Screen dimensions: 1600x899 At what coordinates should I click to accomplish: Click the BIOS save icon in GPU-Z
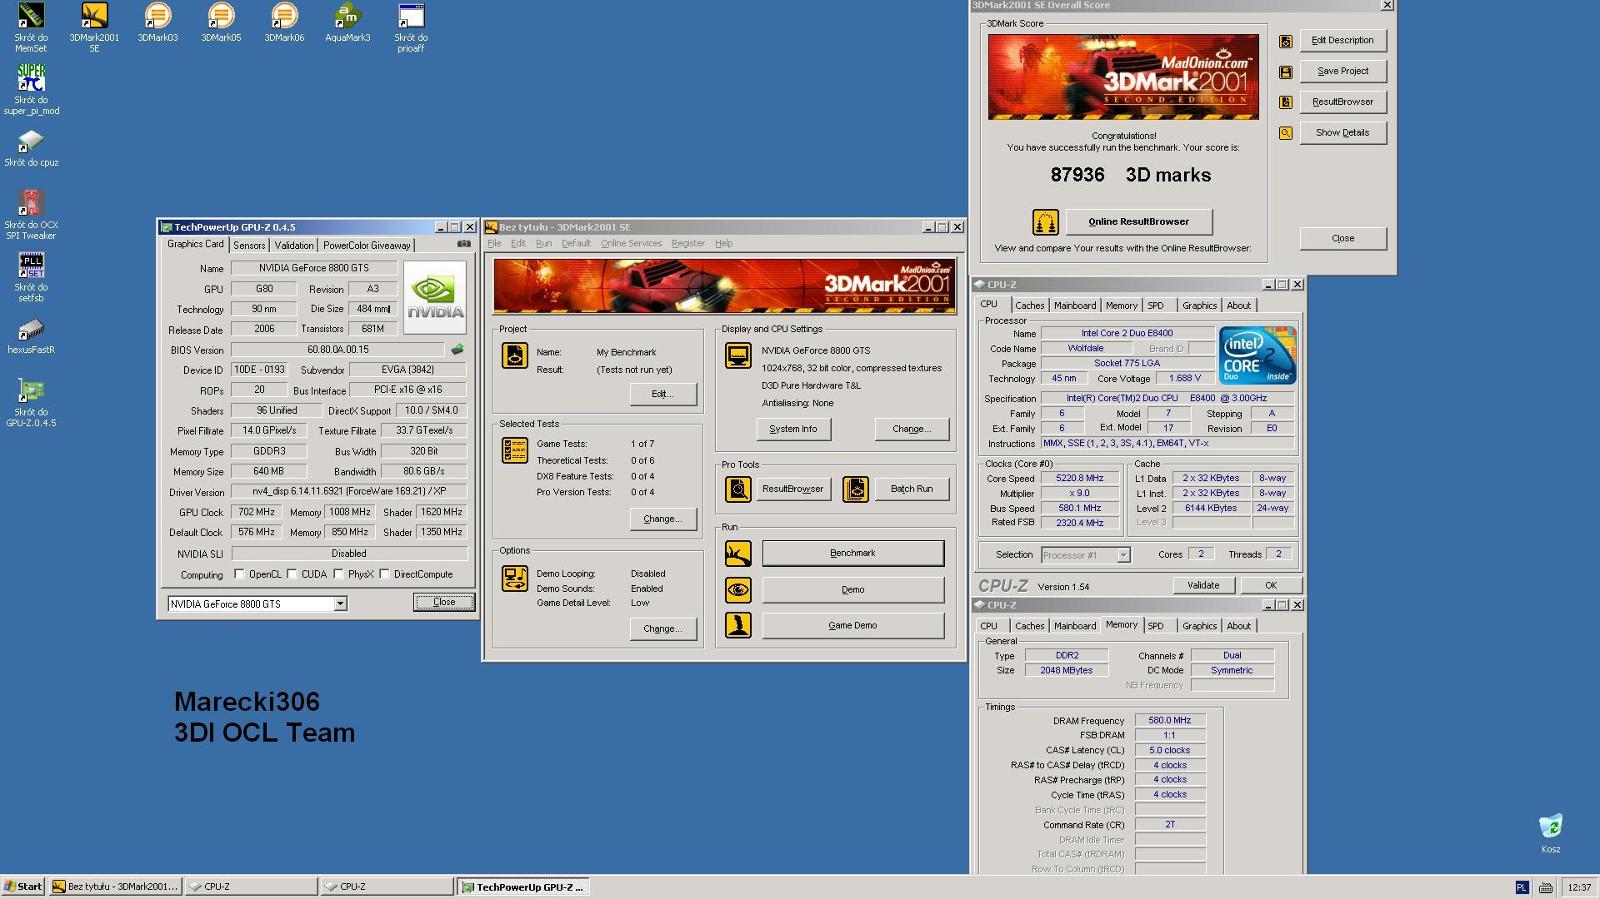(457, 349)
